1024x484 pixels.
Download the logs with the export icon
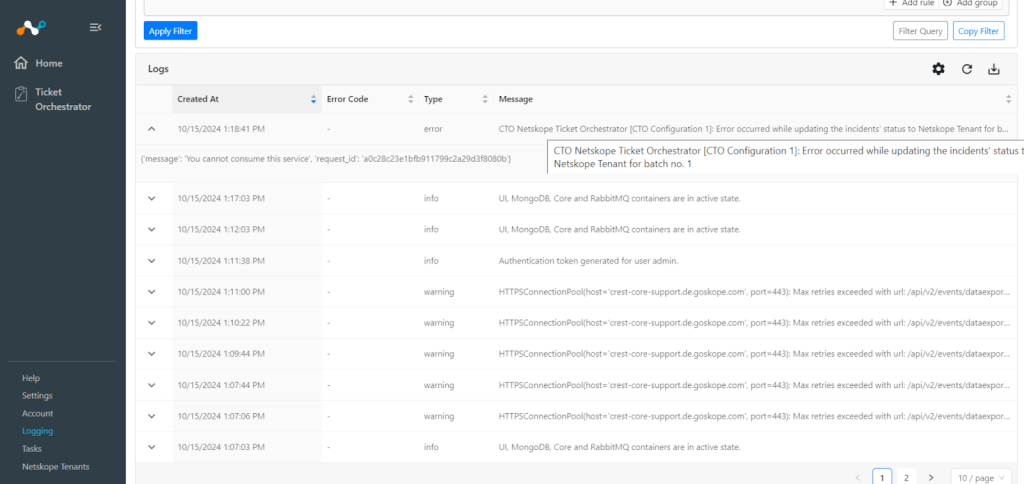(994, 69)
